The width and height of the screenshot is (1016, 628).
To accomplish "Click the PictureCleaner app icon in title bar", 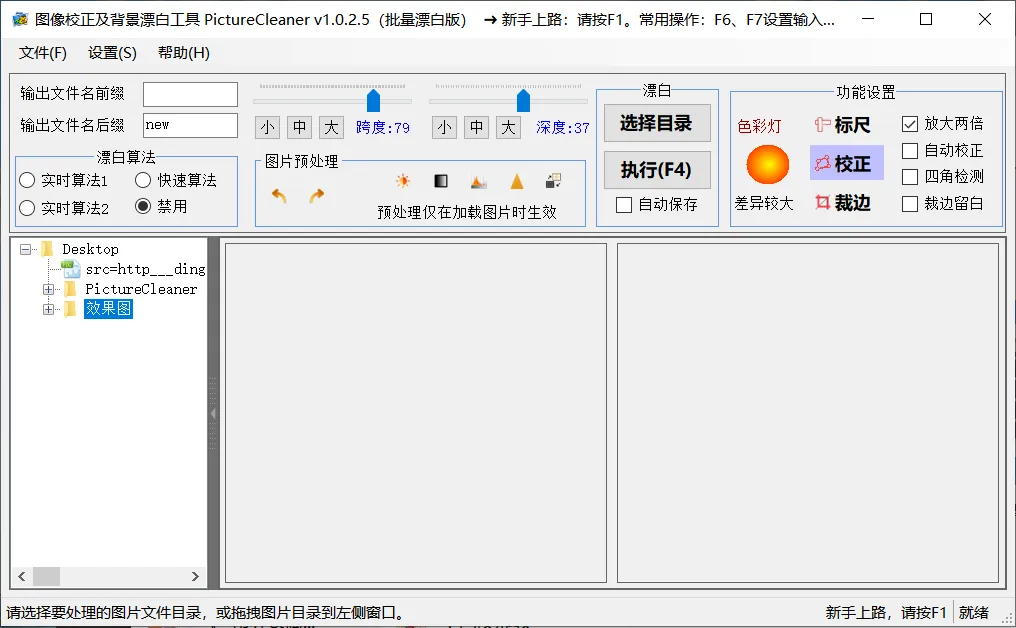I will click(19, 19).
